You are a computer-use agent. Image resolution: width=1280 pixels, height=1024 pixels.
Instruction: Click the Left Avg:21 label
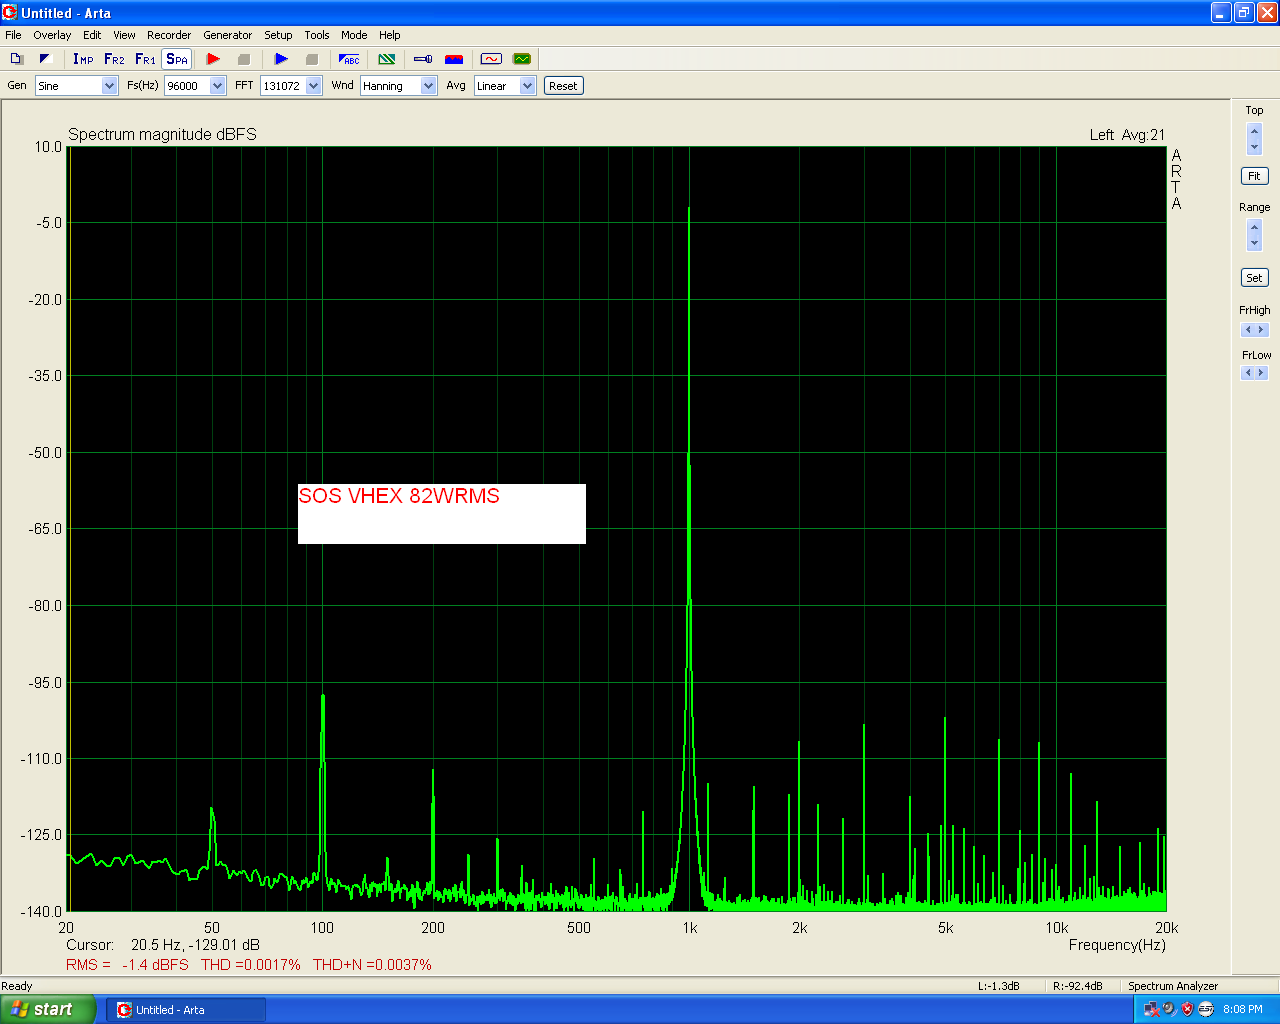(1127, 135)
